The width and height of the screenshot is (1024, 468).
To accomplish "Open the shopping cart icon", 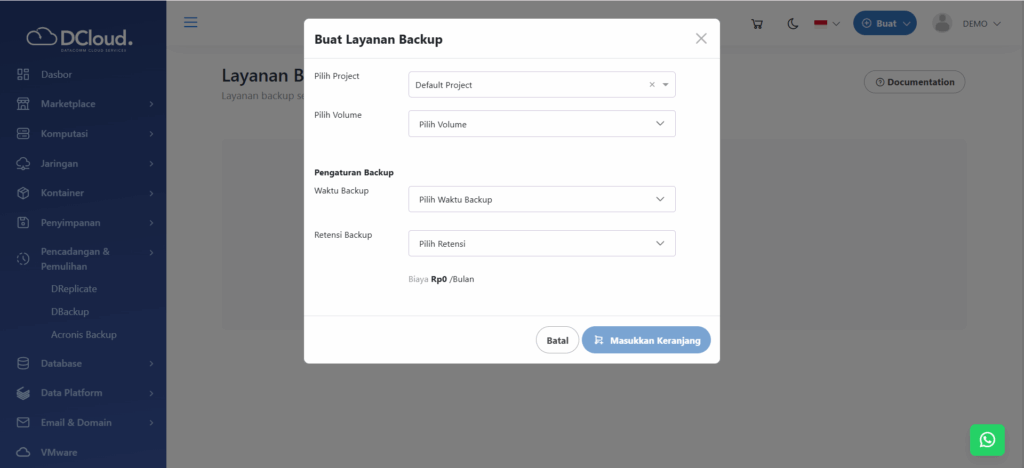I will tap(757, 24).
